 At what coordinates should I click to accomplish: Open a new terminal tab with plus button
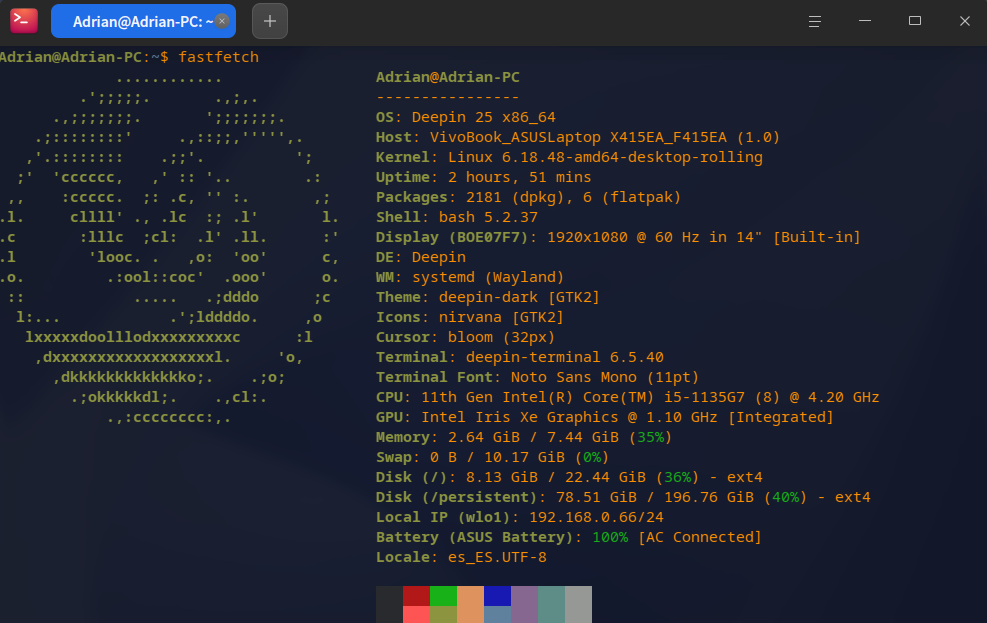pos(270,21)
